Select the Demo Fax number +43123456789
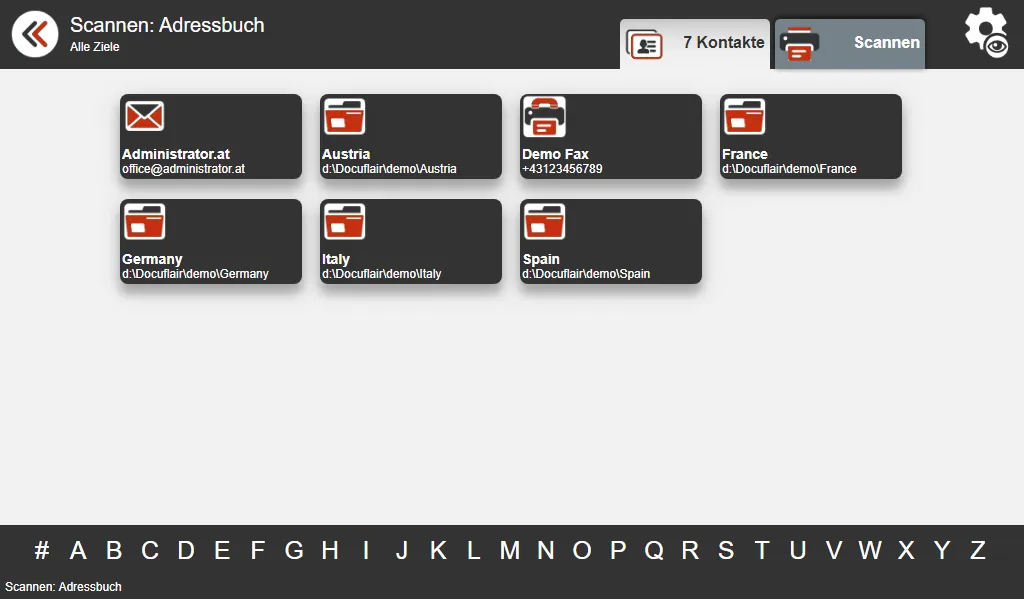The image size is (1024, 599). tap(562, 169)
